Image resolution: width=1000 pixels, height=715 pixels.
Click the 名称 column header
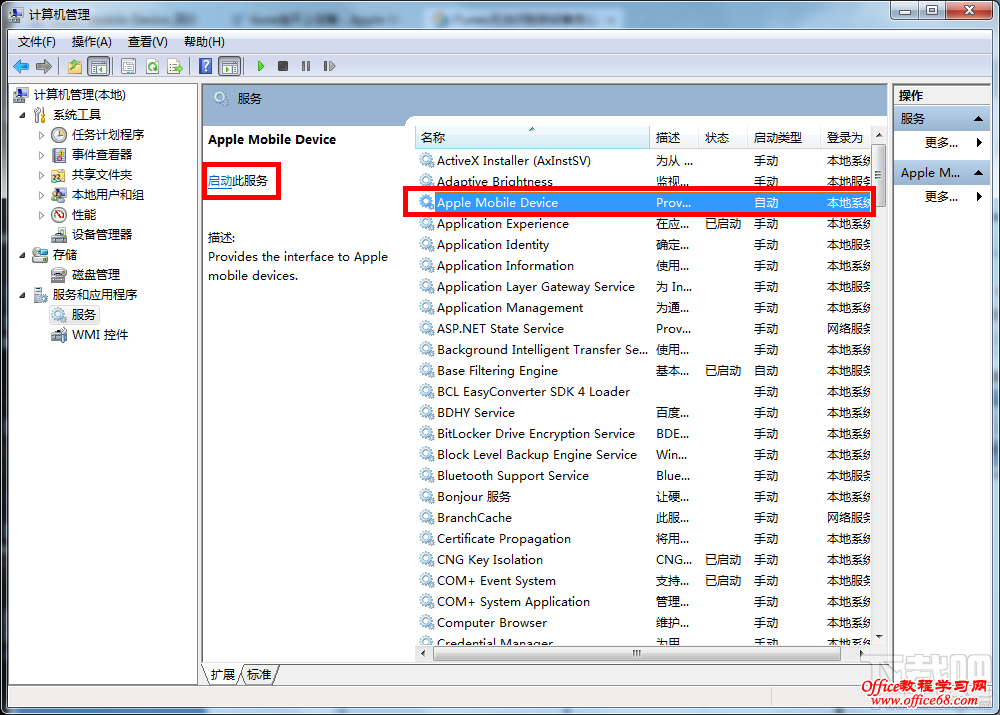[433, 138]
